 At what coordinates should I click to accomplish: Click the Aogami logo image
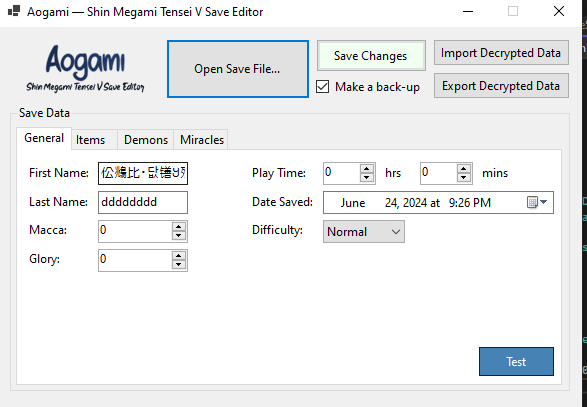pyautogui.click(x=85, y=68)
